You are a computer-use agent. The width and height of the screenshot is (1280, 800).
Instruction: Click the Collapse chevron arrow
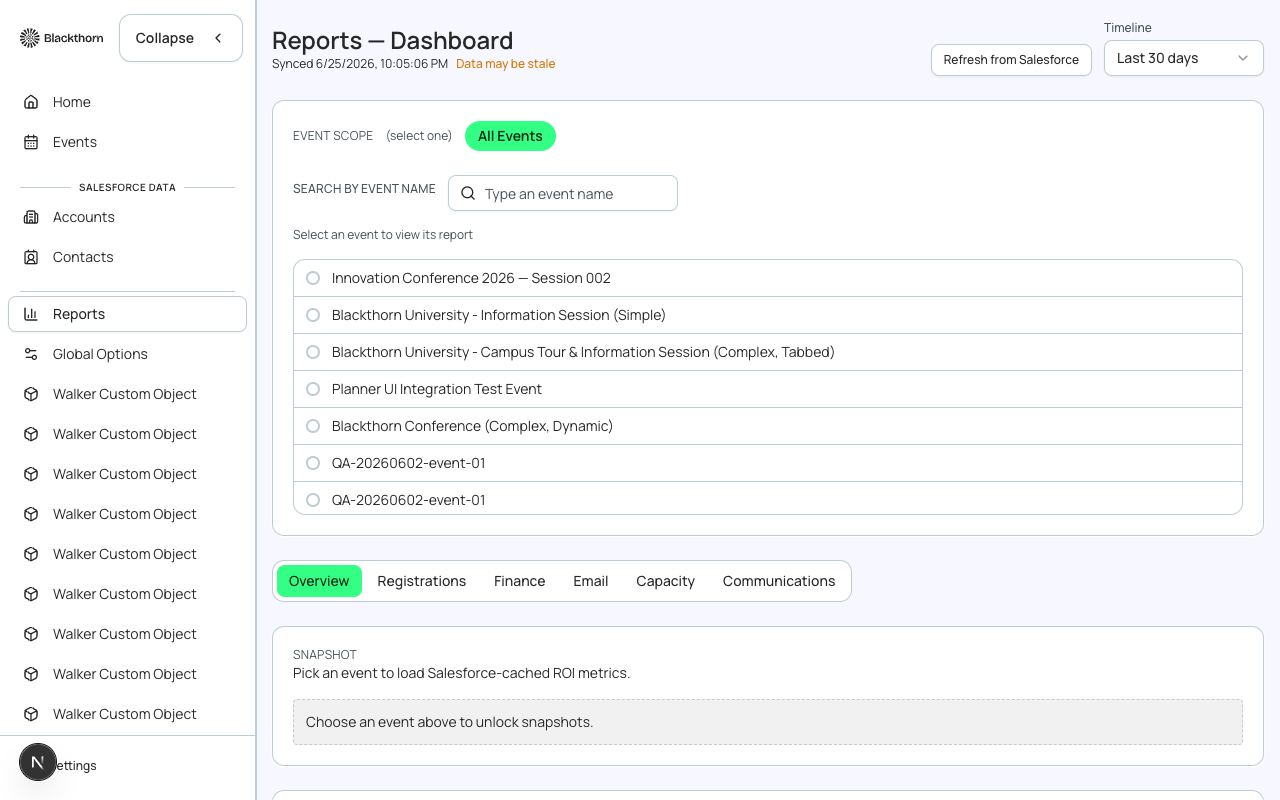point(218,38)
